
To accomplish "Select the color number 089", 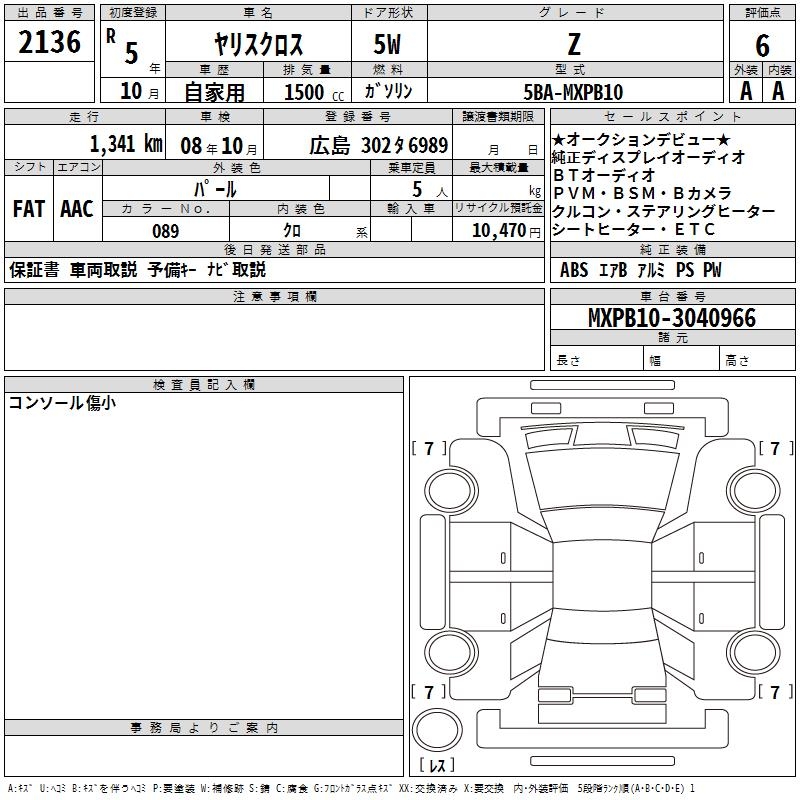I will point(165,231).
